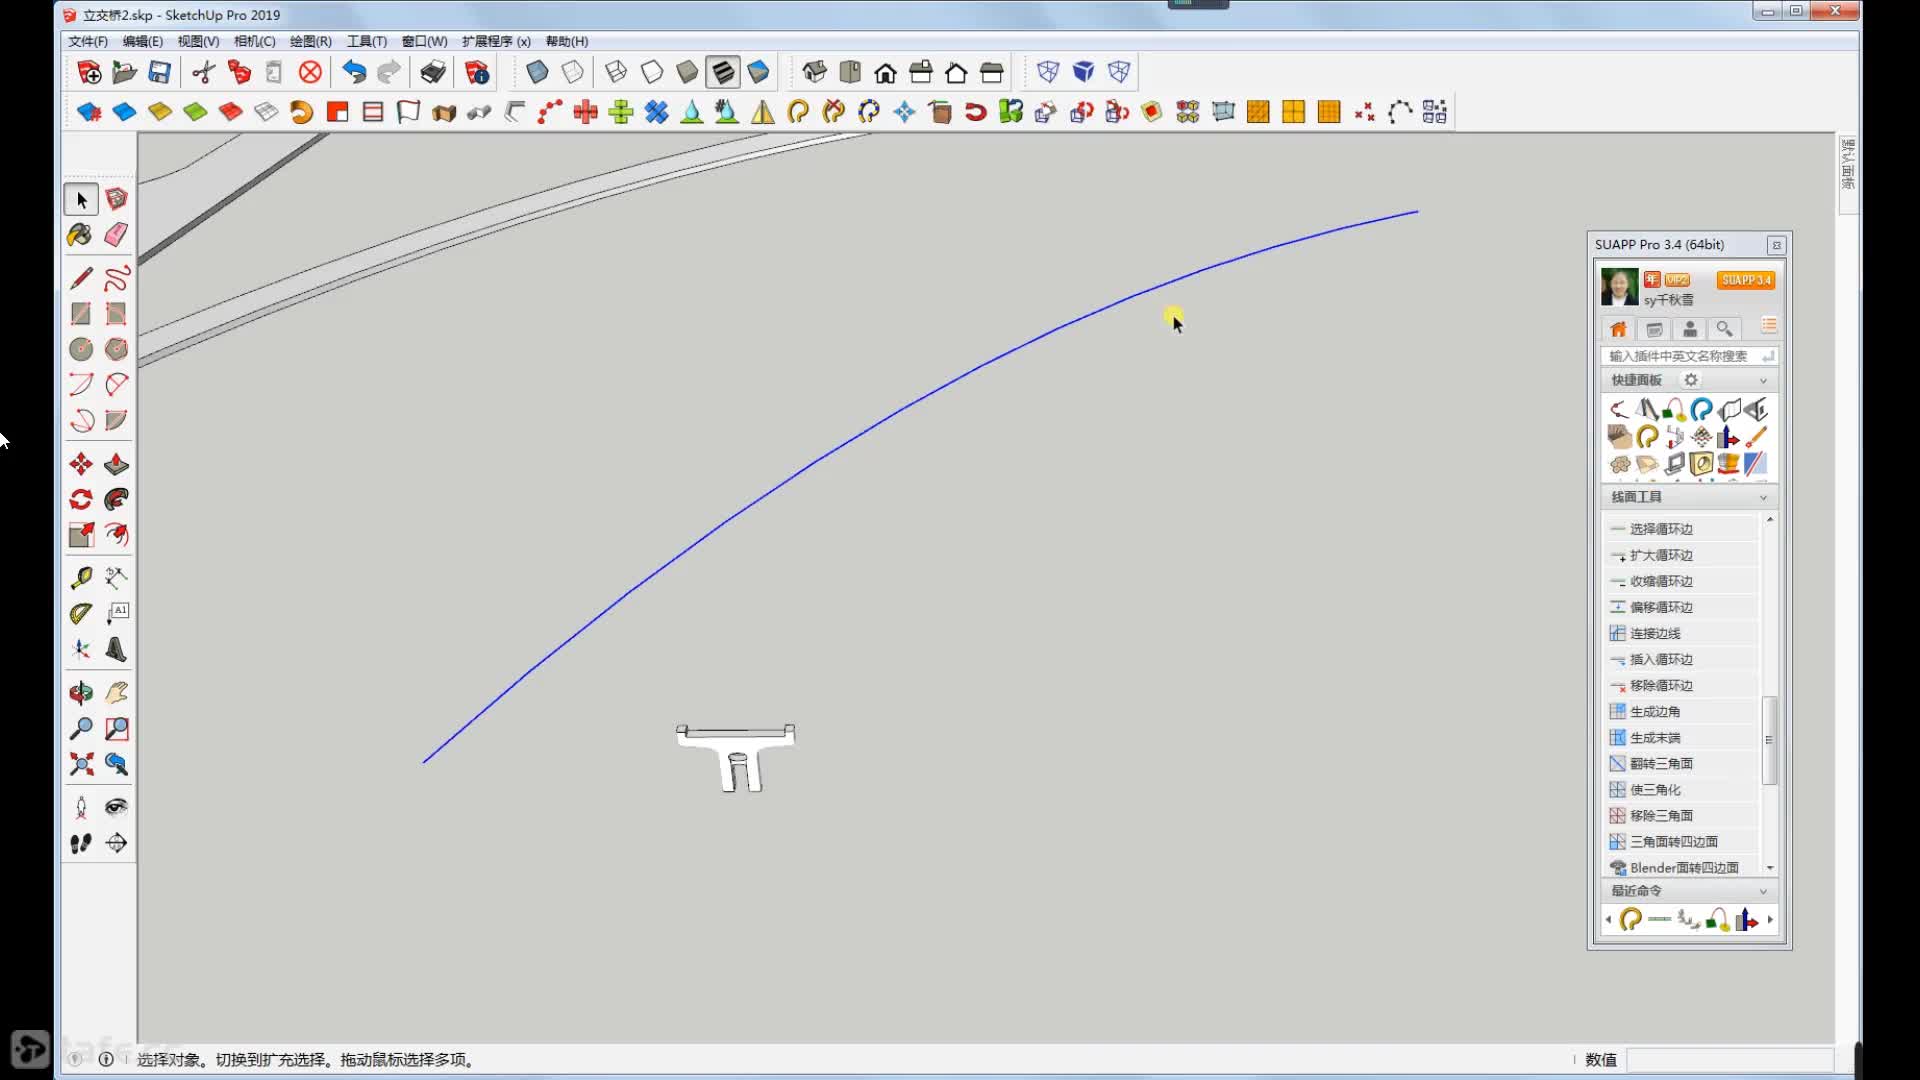The image size is (1920, 1080).
Task: Choose the Zoom magnifier tool
Action: pos(81,728)
